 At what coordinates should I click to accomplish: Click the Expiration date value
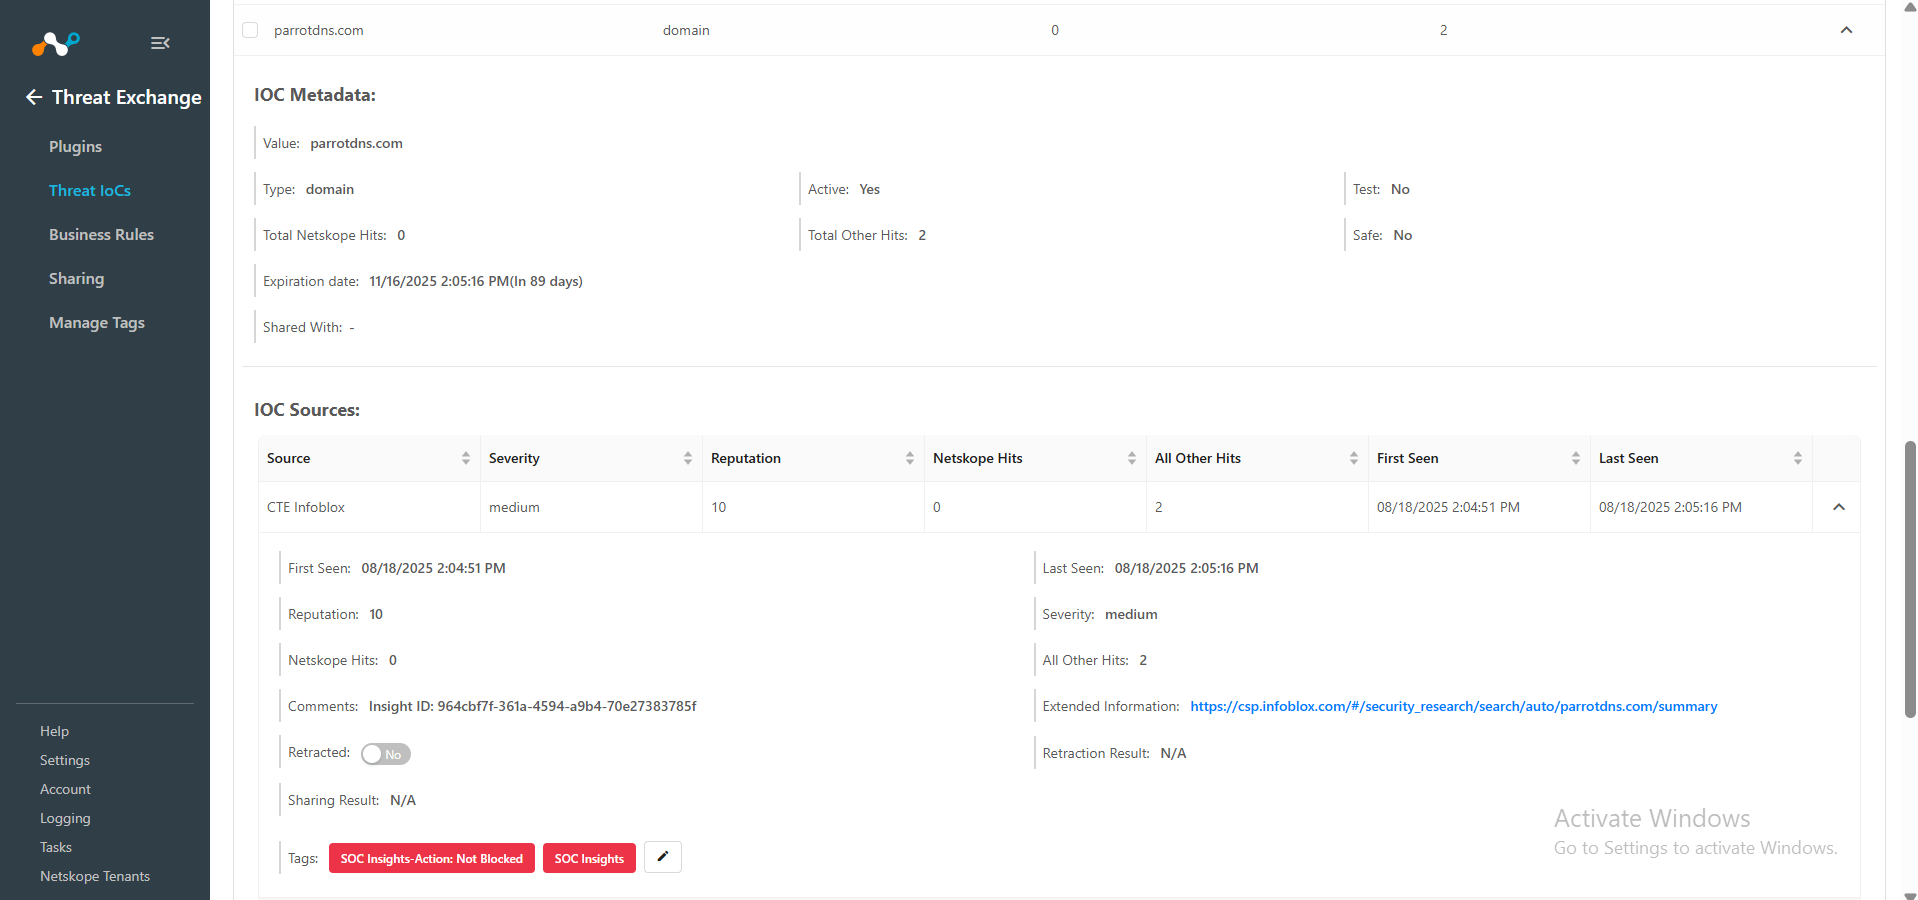[x=476, y=281]
